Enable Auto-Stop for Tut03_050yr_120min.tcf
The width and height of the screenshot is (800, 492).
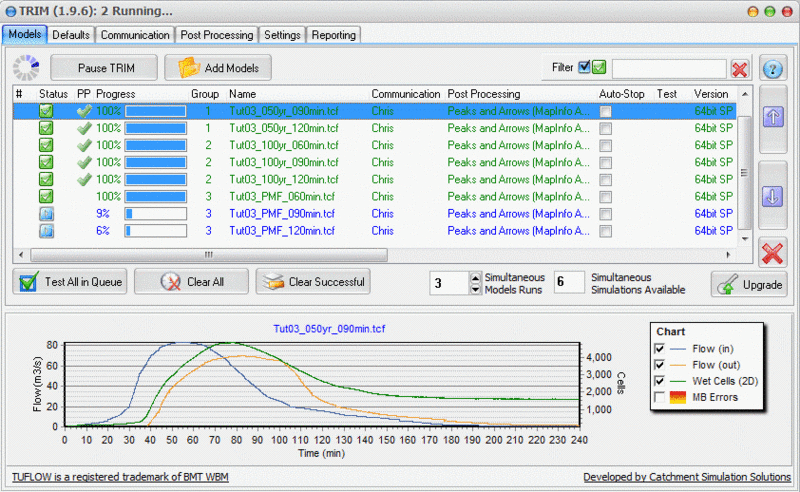click(x=605, y=129)
